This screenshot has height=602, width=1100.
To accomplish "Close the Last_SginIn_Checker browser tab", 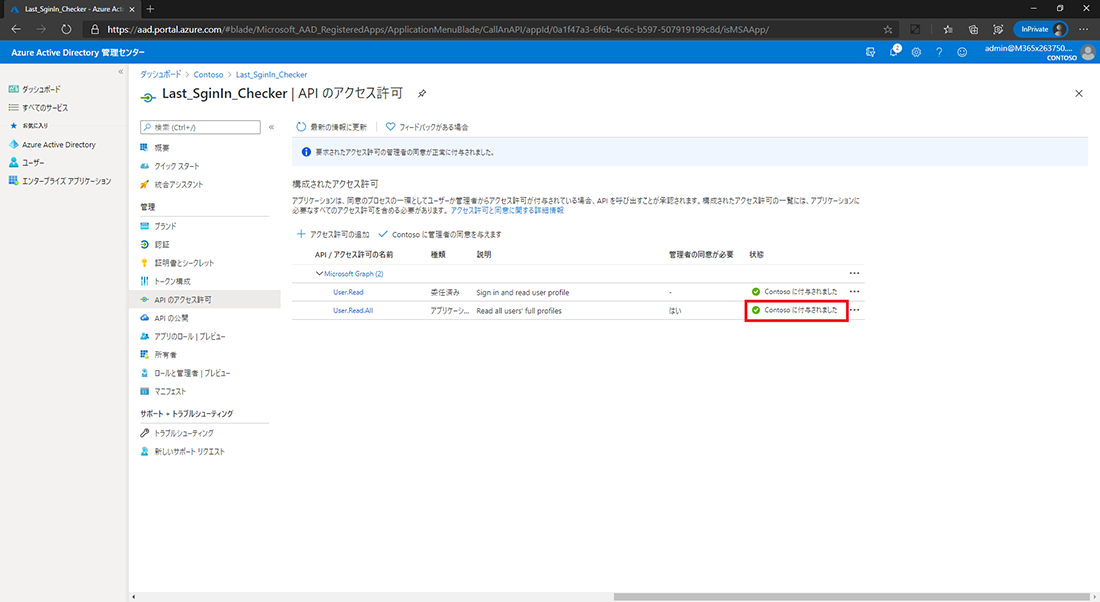I will point(132,9).
